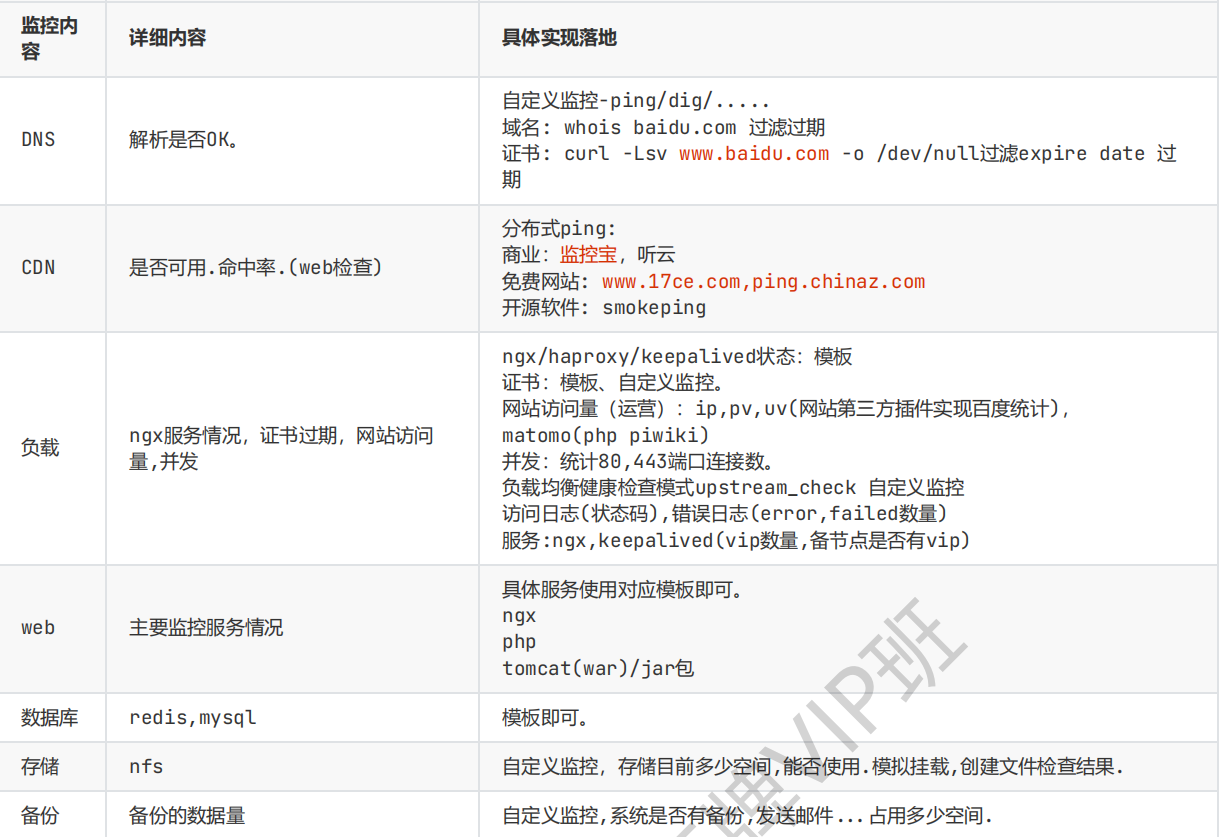This screenshot has width=1219, height=837.
Task: Click the line 域名: whois baidu.com 过滤过期
Action: point(664,128)
